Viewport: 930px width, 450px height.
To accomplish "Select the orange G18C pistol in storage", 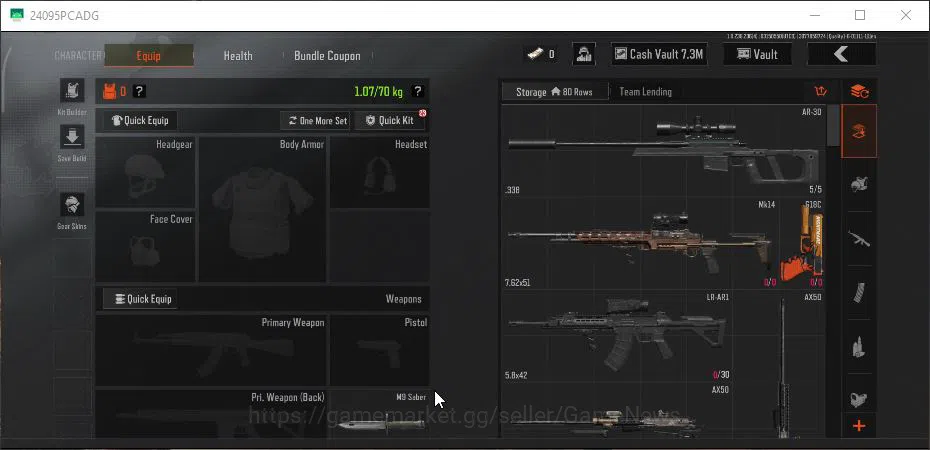I will 801,243.
